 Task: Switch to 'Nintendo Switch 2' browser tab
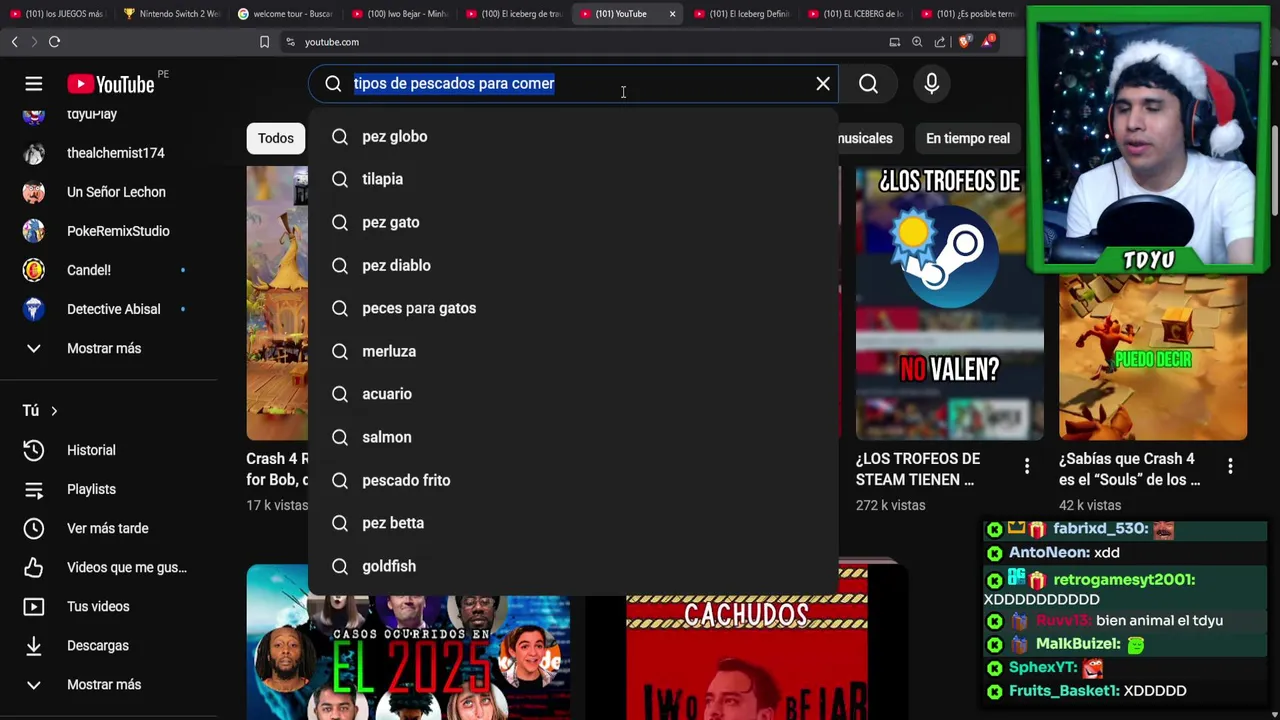pyautogui.click(x=171, y=14)
